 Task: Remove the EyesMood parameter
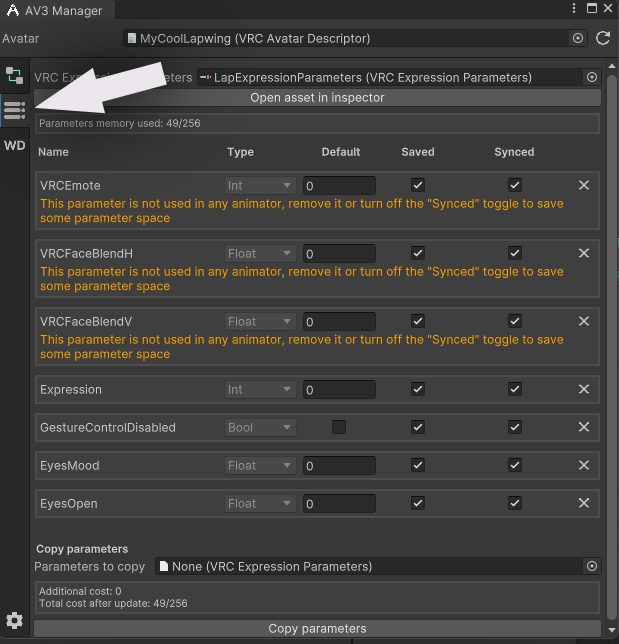pos(584,465)
